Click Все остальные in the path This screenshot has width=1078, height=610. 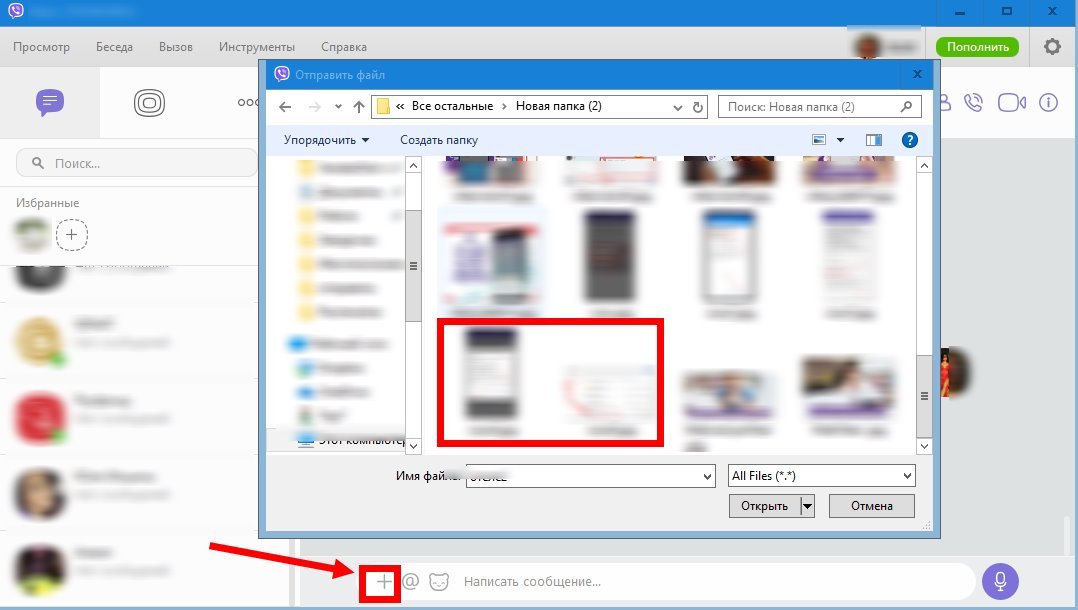pos(452,107)
